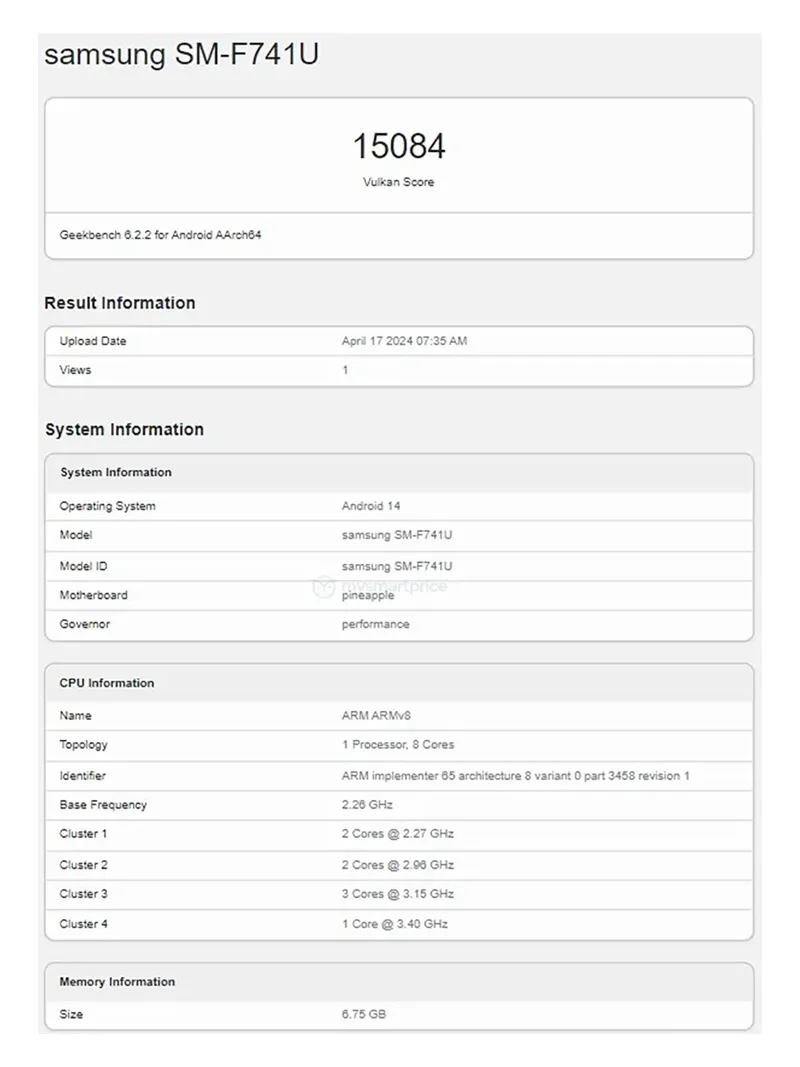The image size is (800, 1067).
Task: Select the pineapple motherboard value
Action: (x=367, y=595)
